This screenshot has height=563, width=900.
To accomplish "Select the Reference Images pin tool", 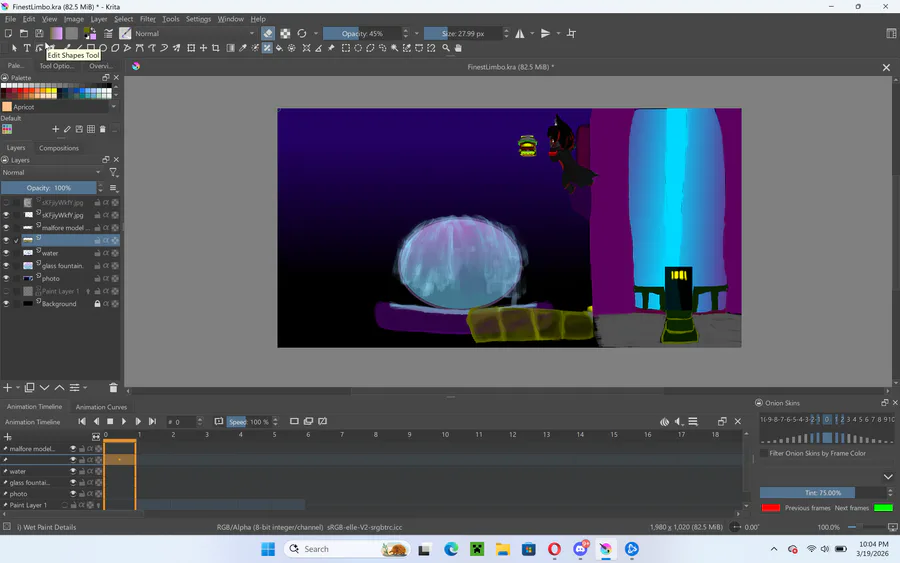I will coord(331,48).
